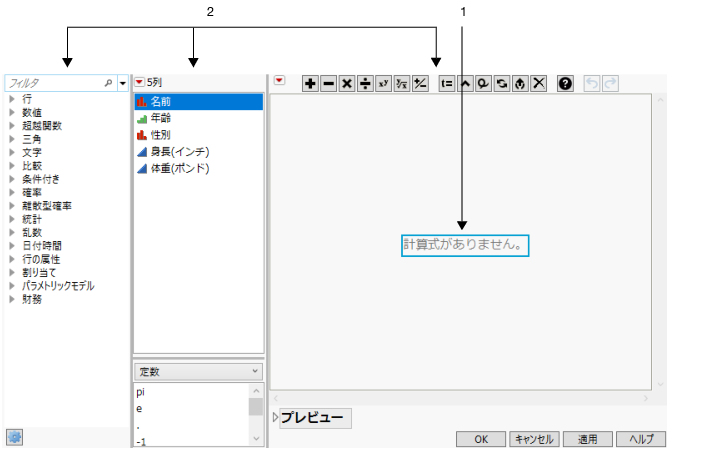
Task: Click the constants list scrollbar thumb
Action: click(256, 406)
